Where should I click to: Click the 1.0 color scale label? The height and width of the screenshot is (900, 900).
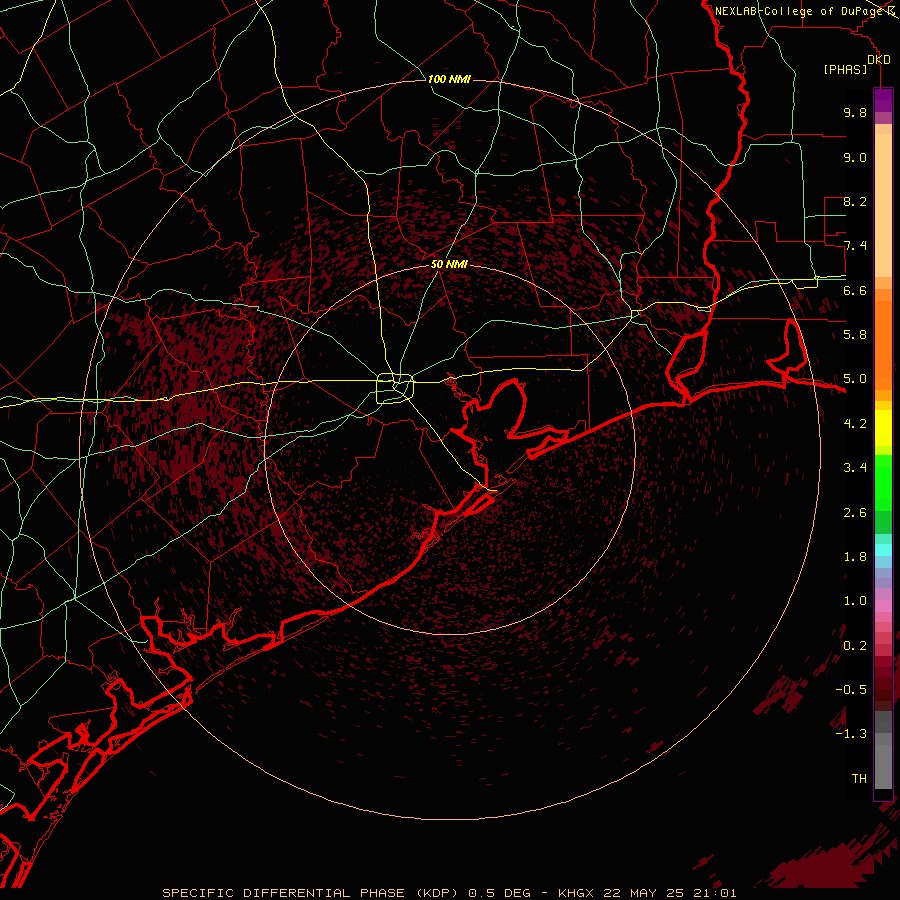pos(855,601)
